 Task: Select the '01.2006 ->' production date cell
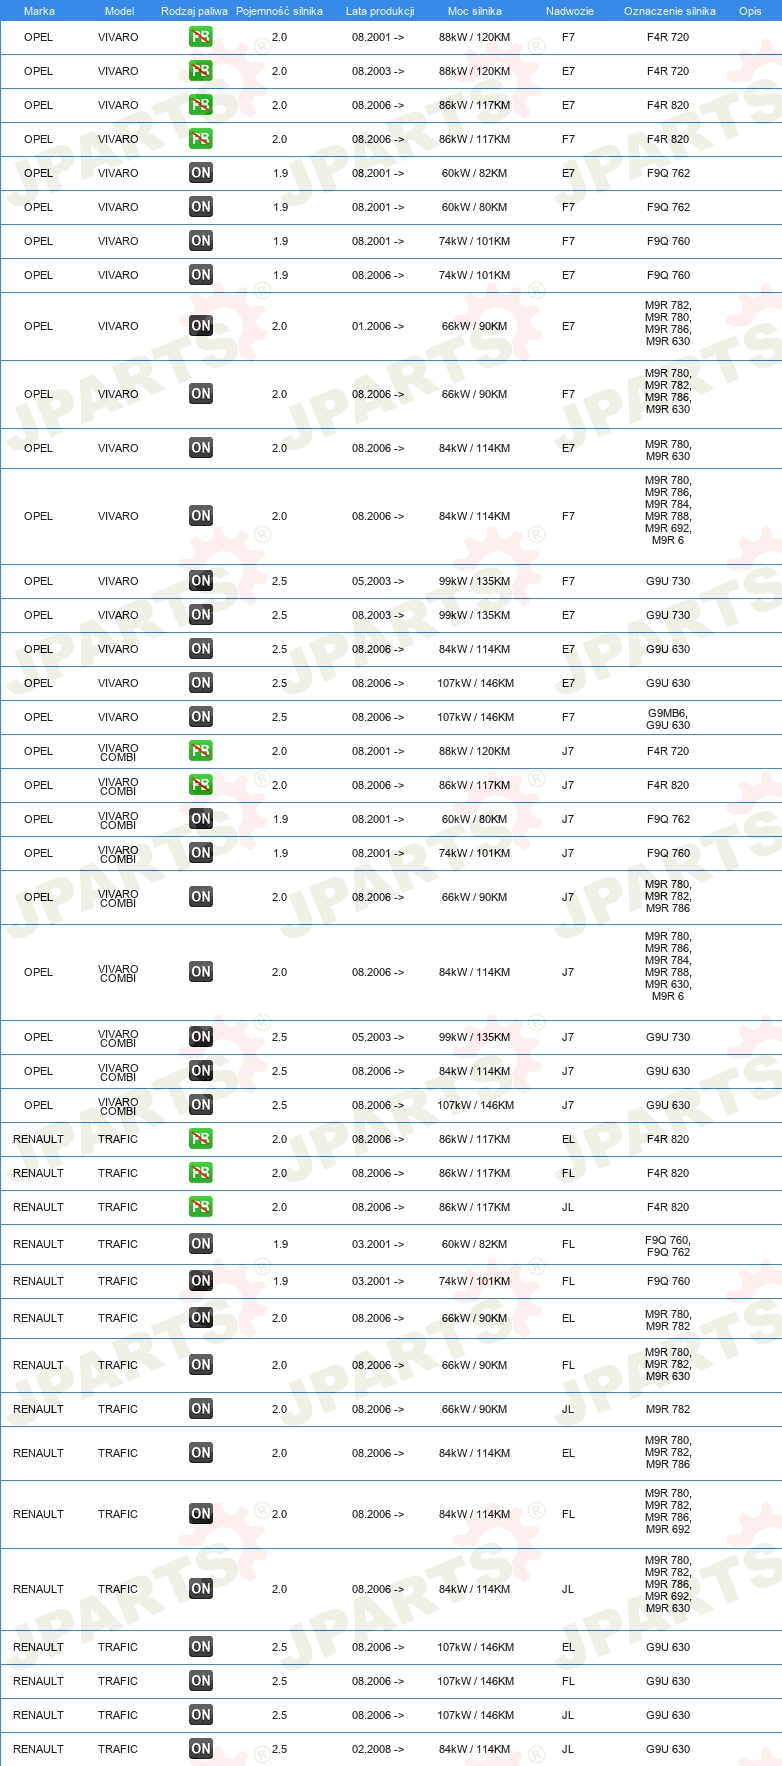tap(378, 326)
